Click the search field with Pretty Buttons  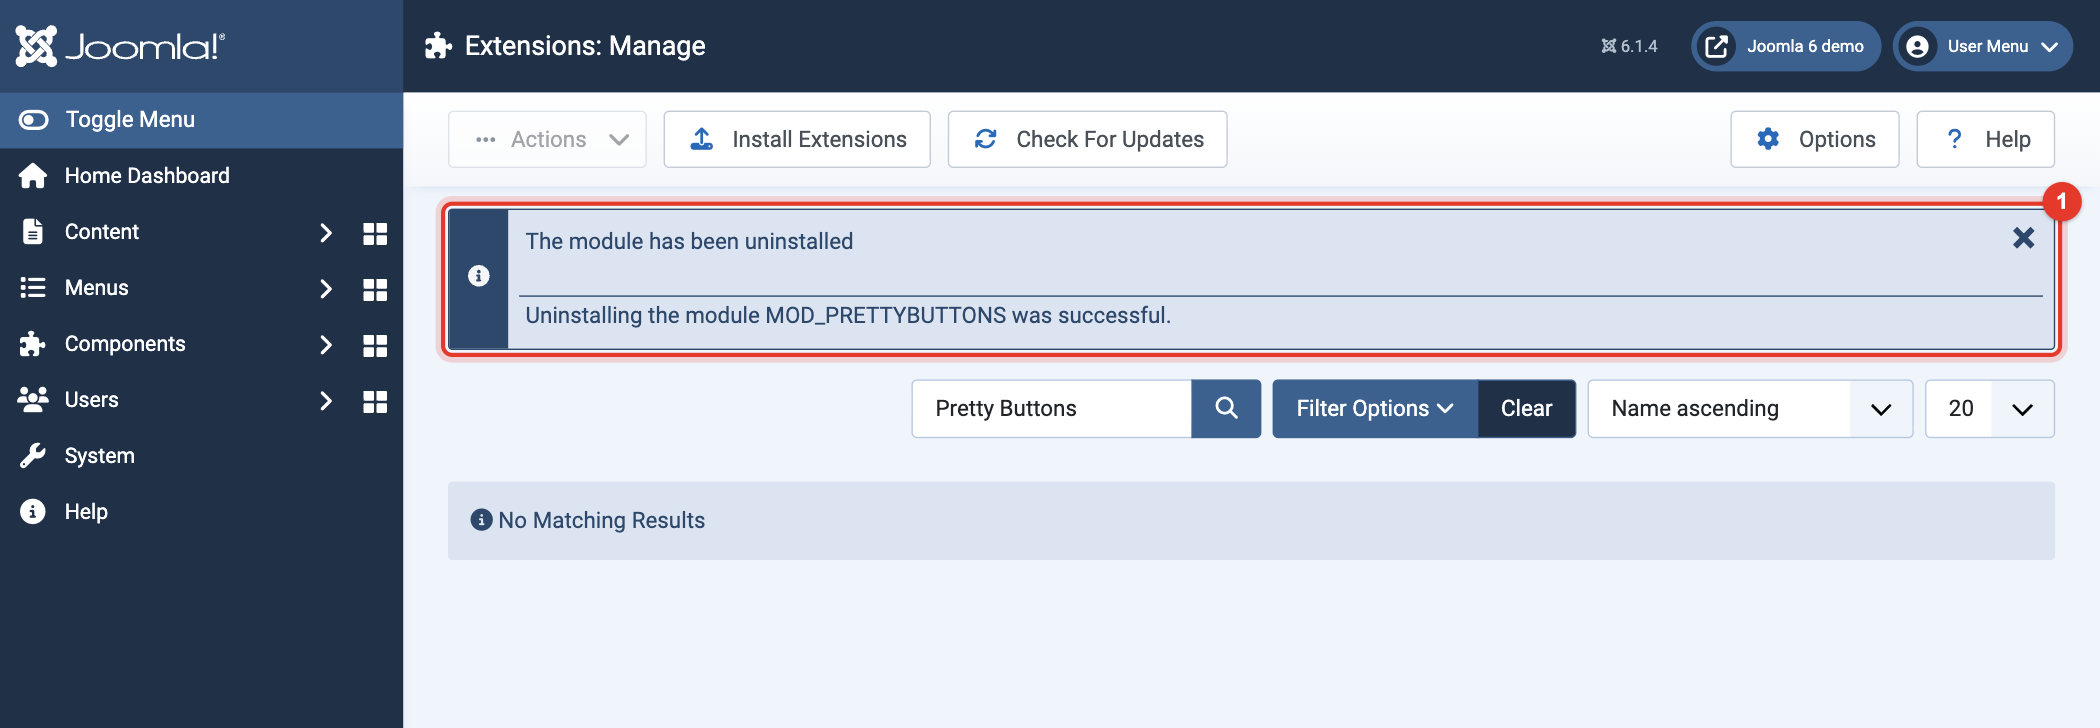(1051, 408)
